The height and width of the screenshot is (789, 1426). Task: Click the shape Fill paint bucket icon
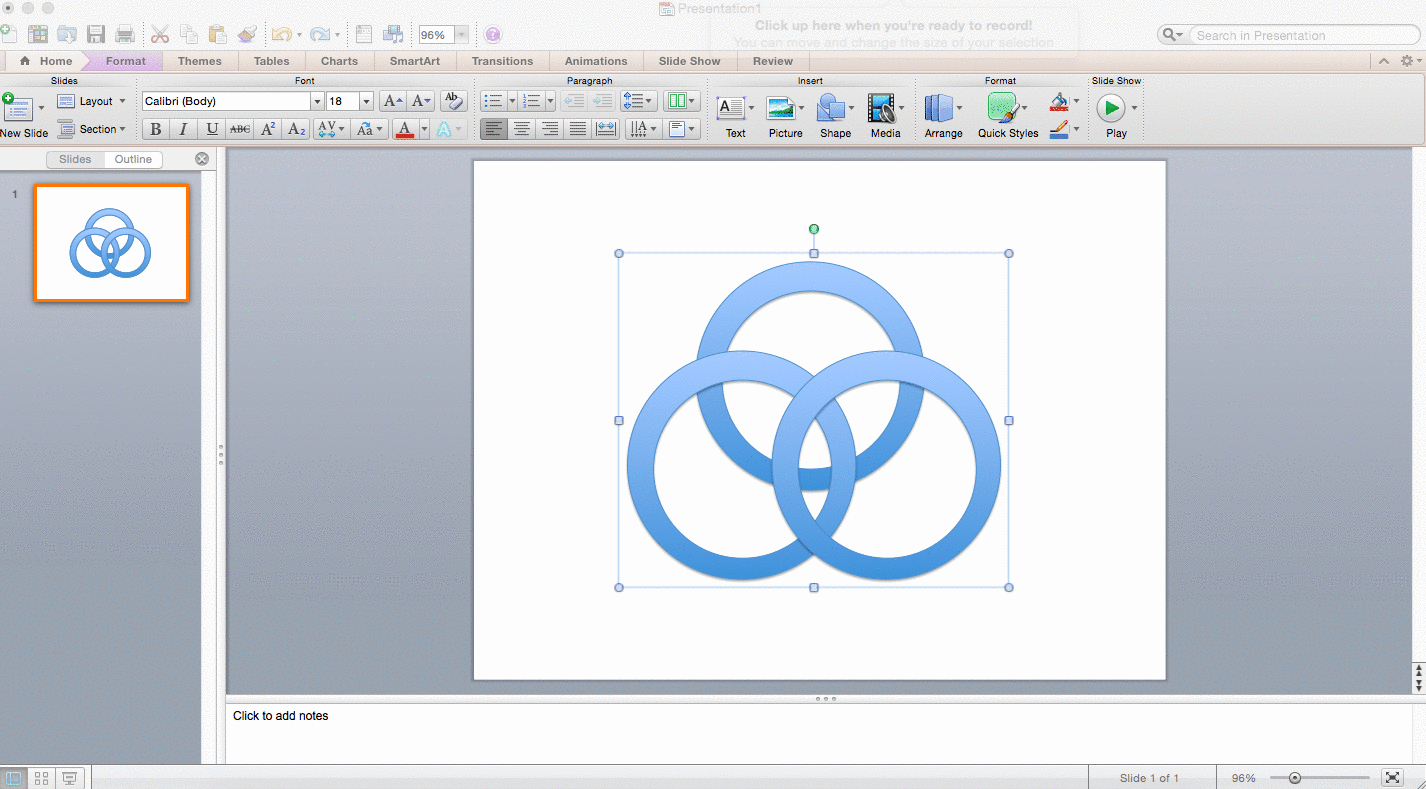pyautogui.click(x=1059, y=101)
